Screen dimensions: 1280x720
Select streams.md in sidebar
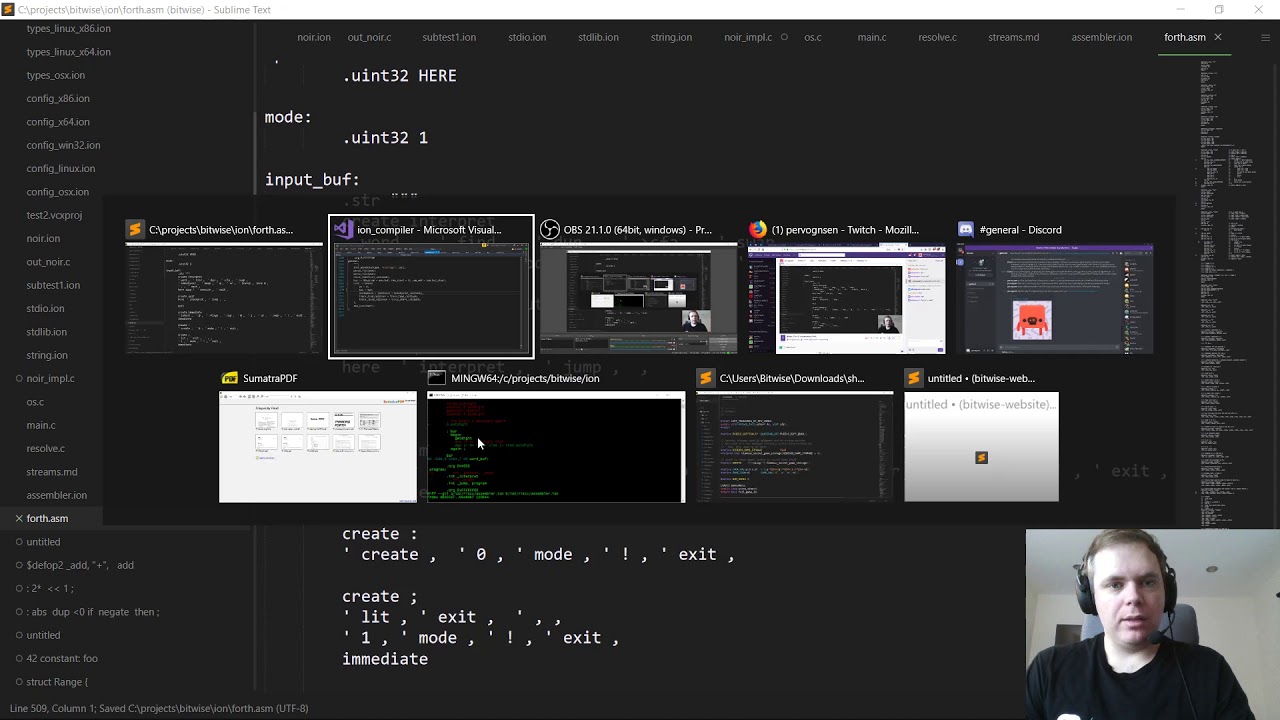point(52,472)
